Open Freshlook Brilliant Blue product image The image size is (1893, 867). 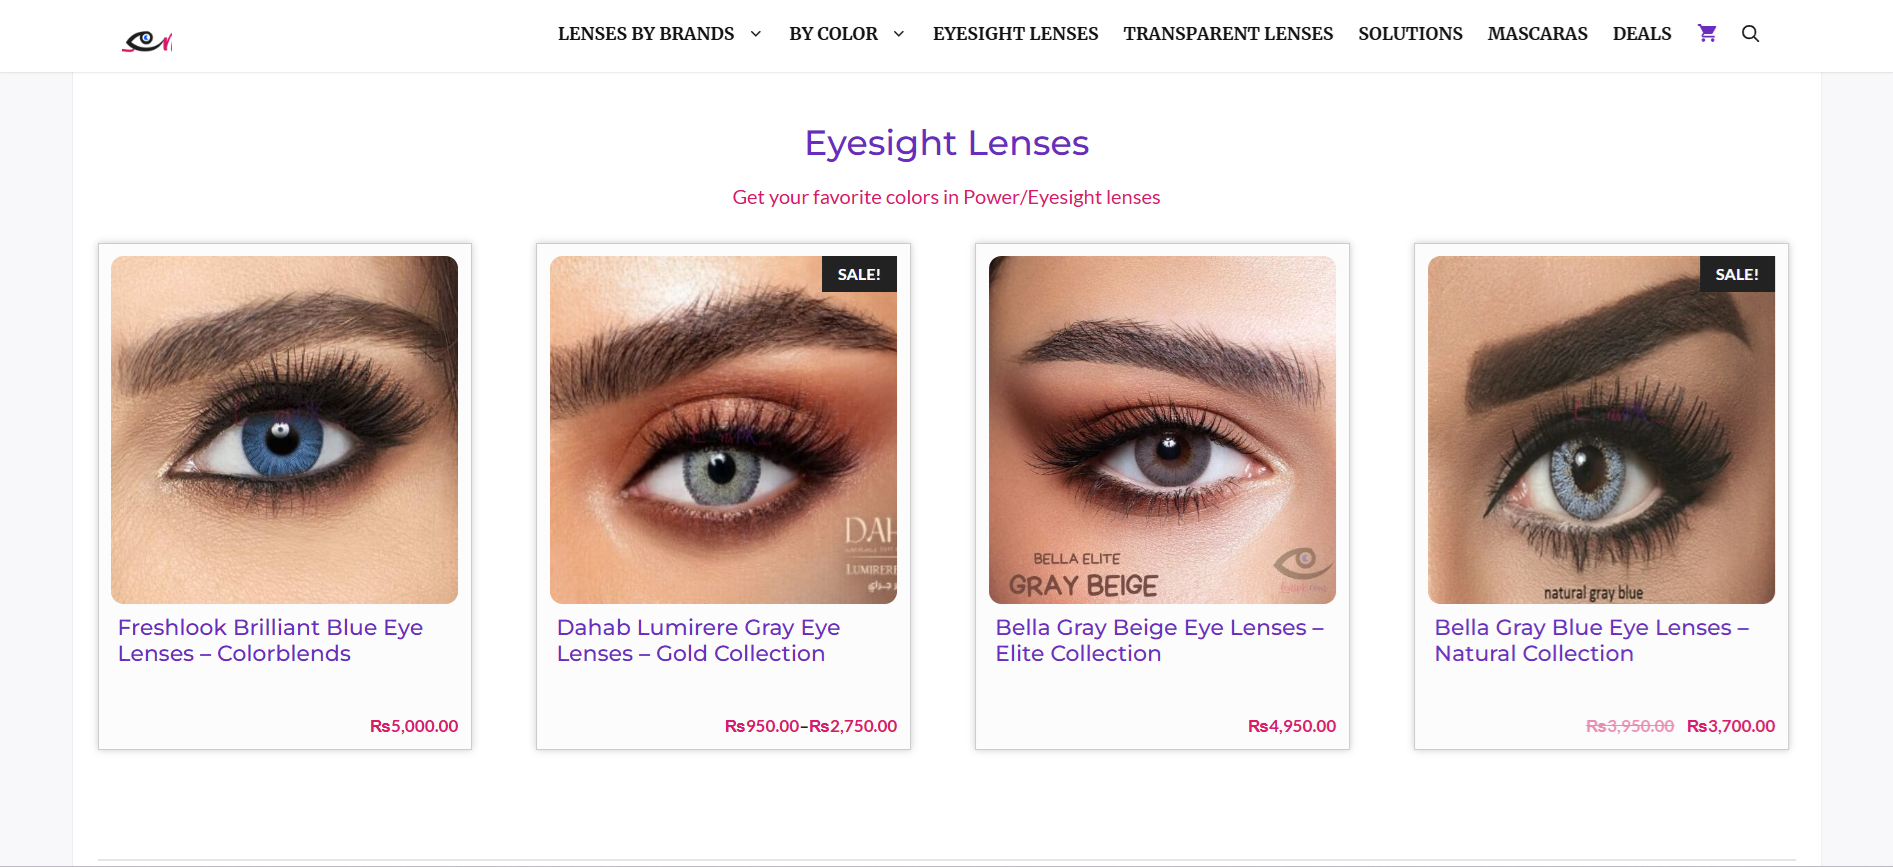pyautogui.click(x=284, y=430)
